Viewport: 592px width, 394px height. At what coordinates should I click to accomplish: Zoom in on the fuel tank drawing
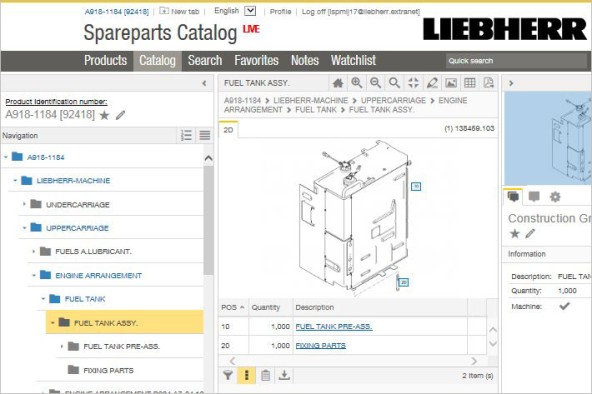click(x=357, y=83)
